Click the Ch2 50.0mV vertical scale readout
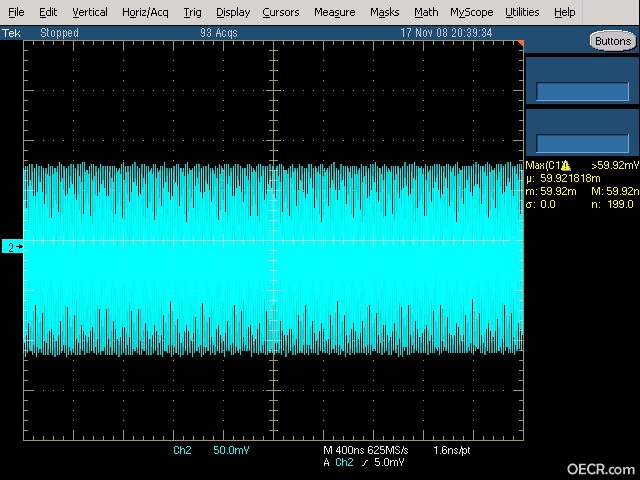Screen dimensions: 640x480 click(x=211, y=450)
